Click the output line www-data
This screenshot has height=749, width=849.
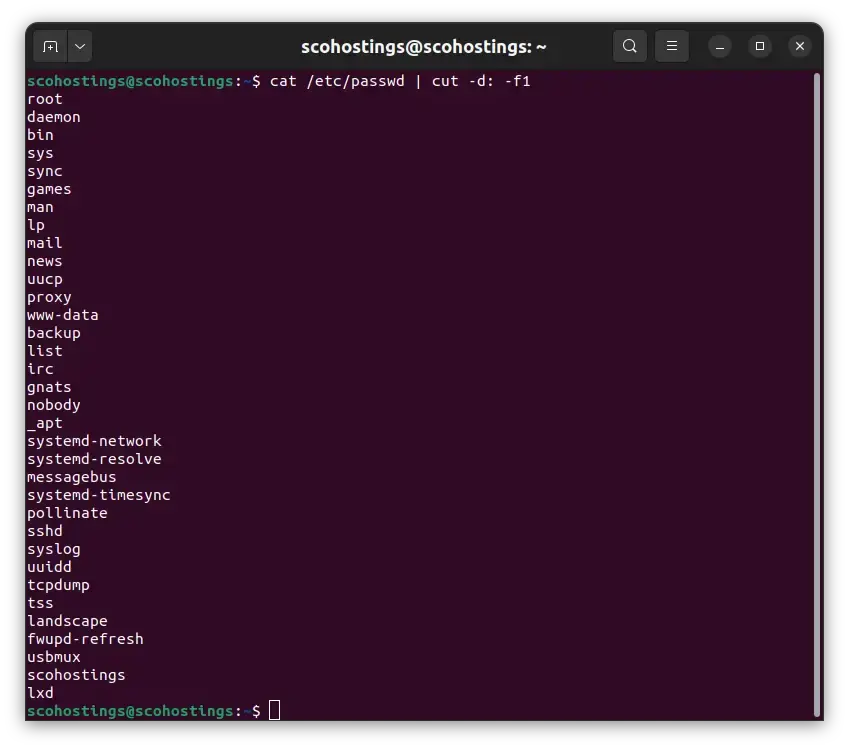[63, 315]
